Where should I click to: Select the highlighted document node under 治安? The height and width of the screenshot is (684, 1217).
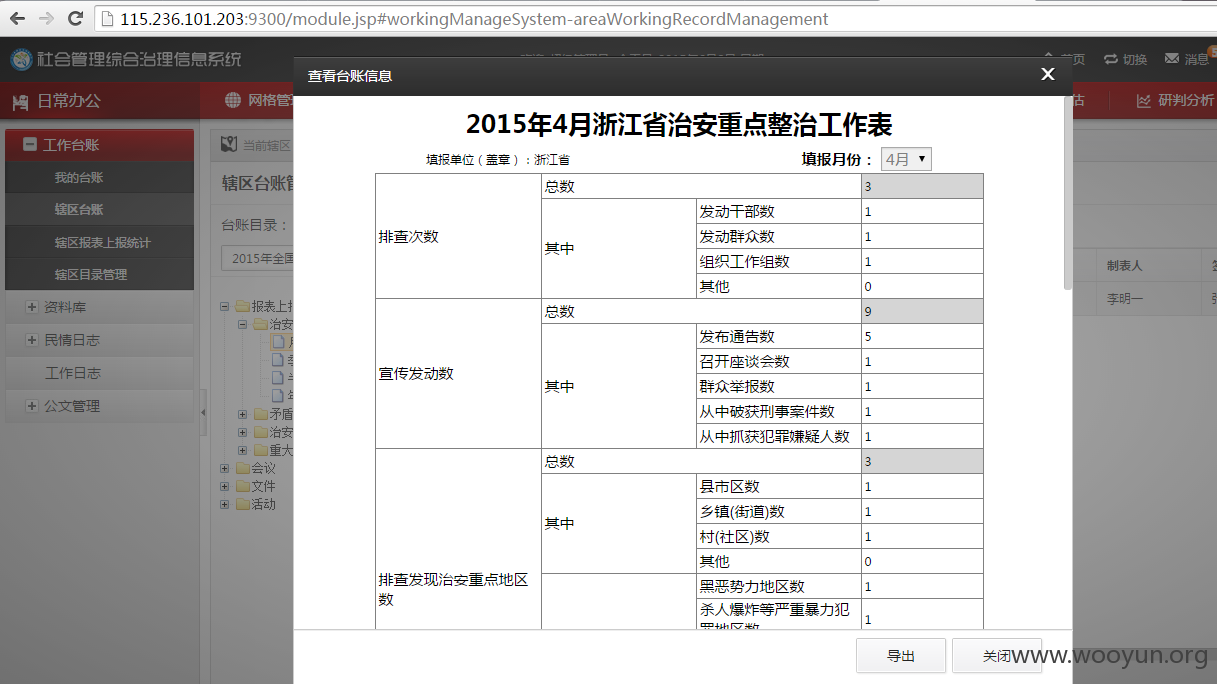point(279,342)
